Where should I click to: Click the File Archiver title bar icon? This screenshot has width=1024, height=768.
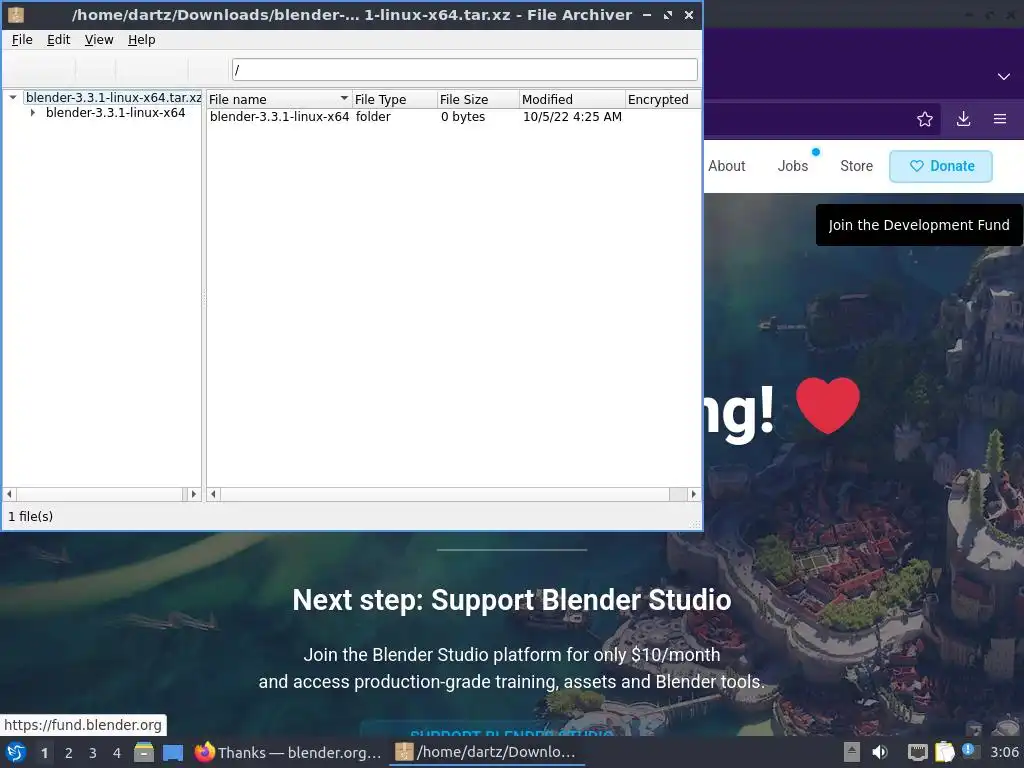(x=16, y=14)
